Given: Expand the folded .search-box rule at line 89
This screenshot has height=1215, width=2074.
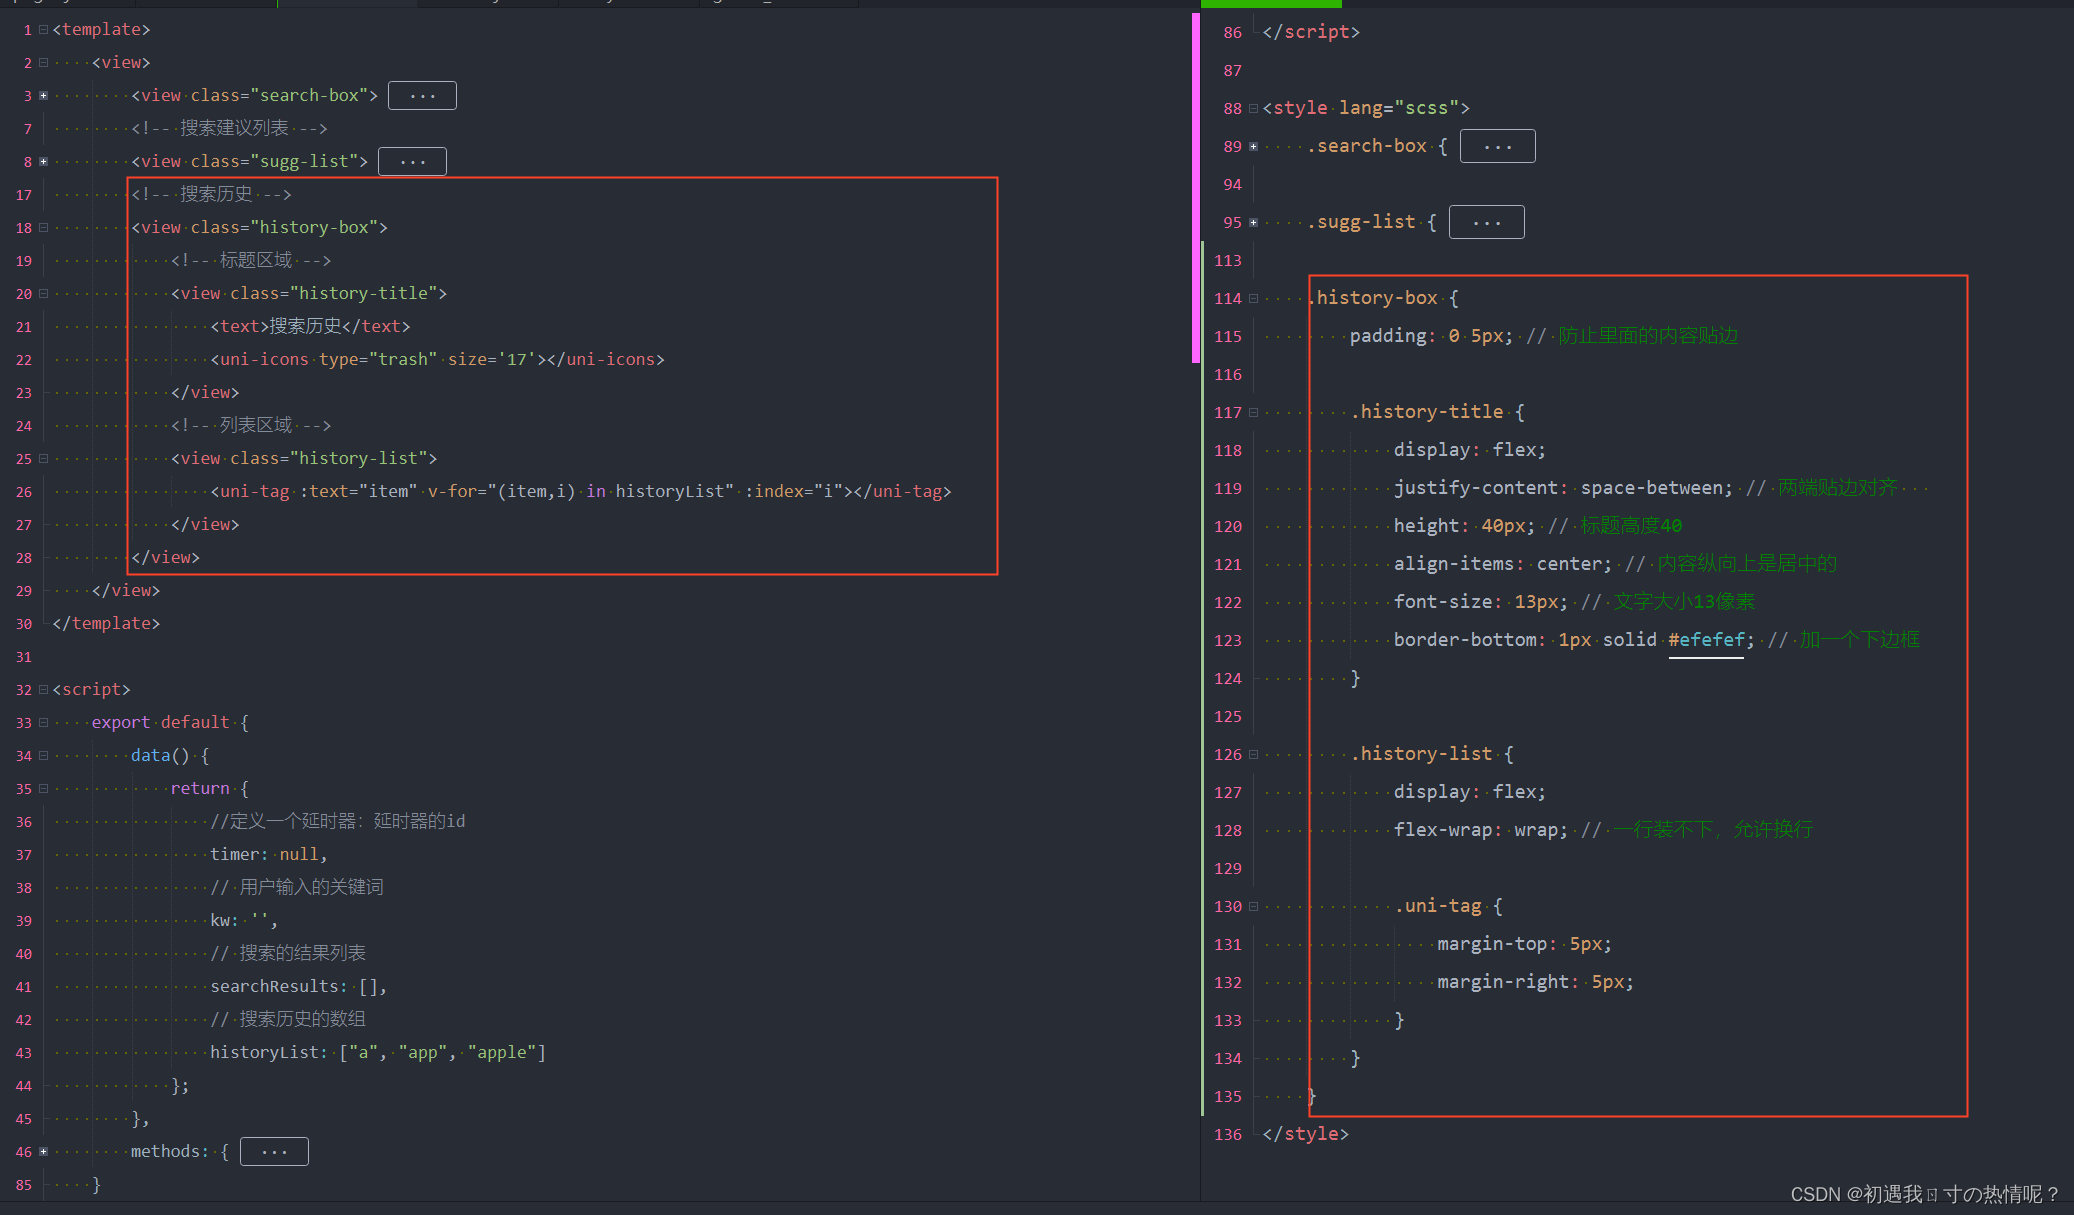Looking at the screenshot, I should point(1253,147).
